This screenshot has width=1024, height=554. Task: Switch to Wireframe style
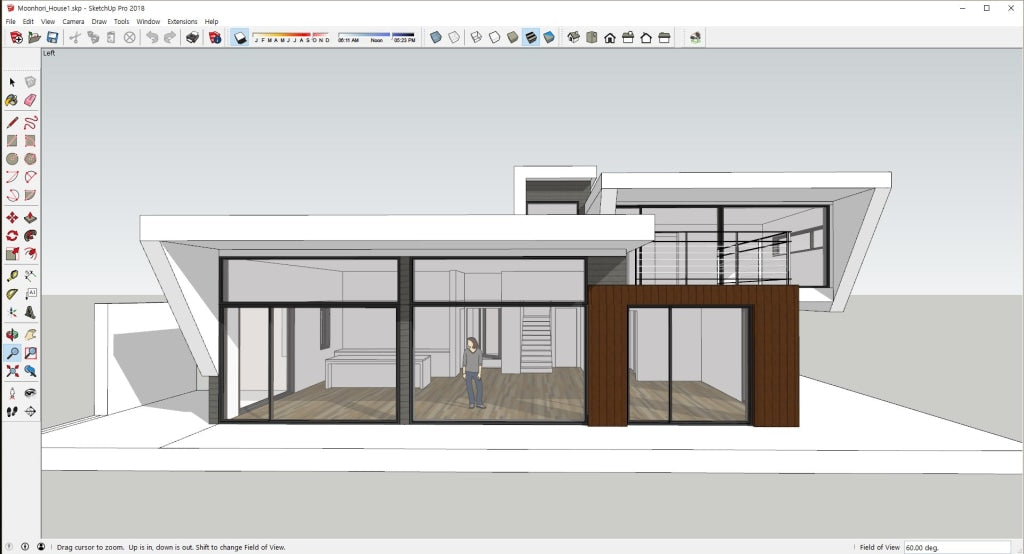[477, 38]
